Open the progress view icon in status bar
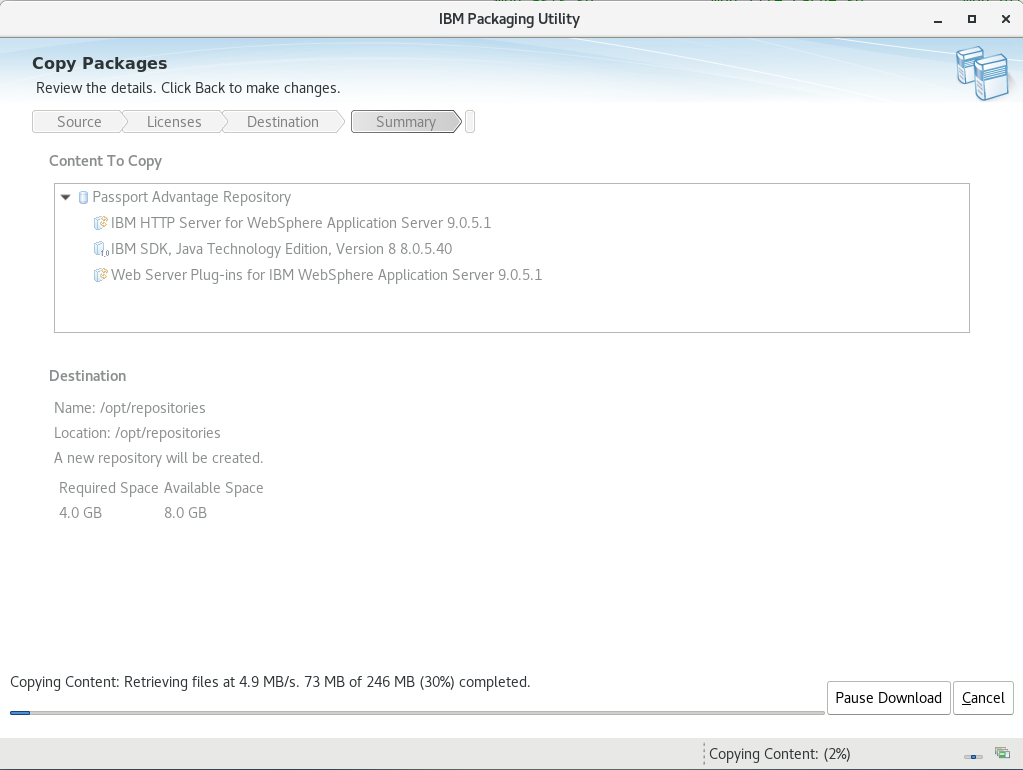 [x=1002, y=753]
